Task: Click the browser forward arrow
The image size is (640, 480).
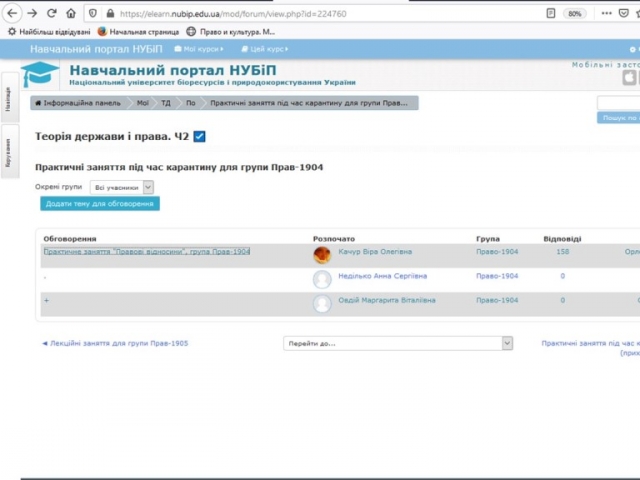Action: 32,13
